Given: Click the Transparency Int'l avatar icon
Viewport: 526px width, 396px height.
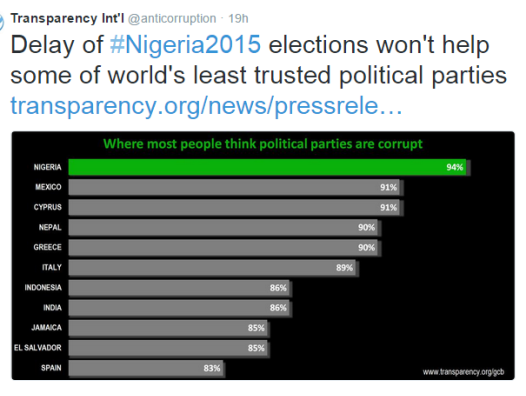Looking at the screenshot, I should click(x=1, y=22).
